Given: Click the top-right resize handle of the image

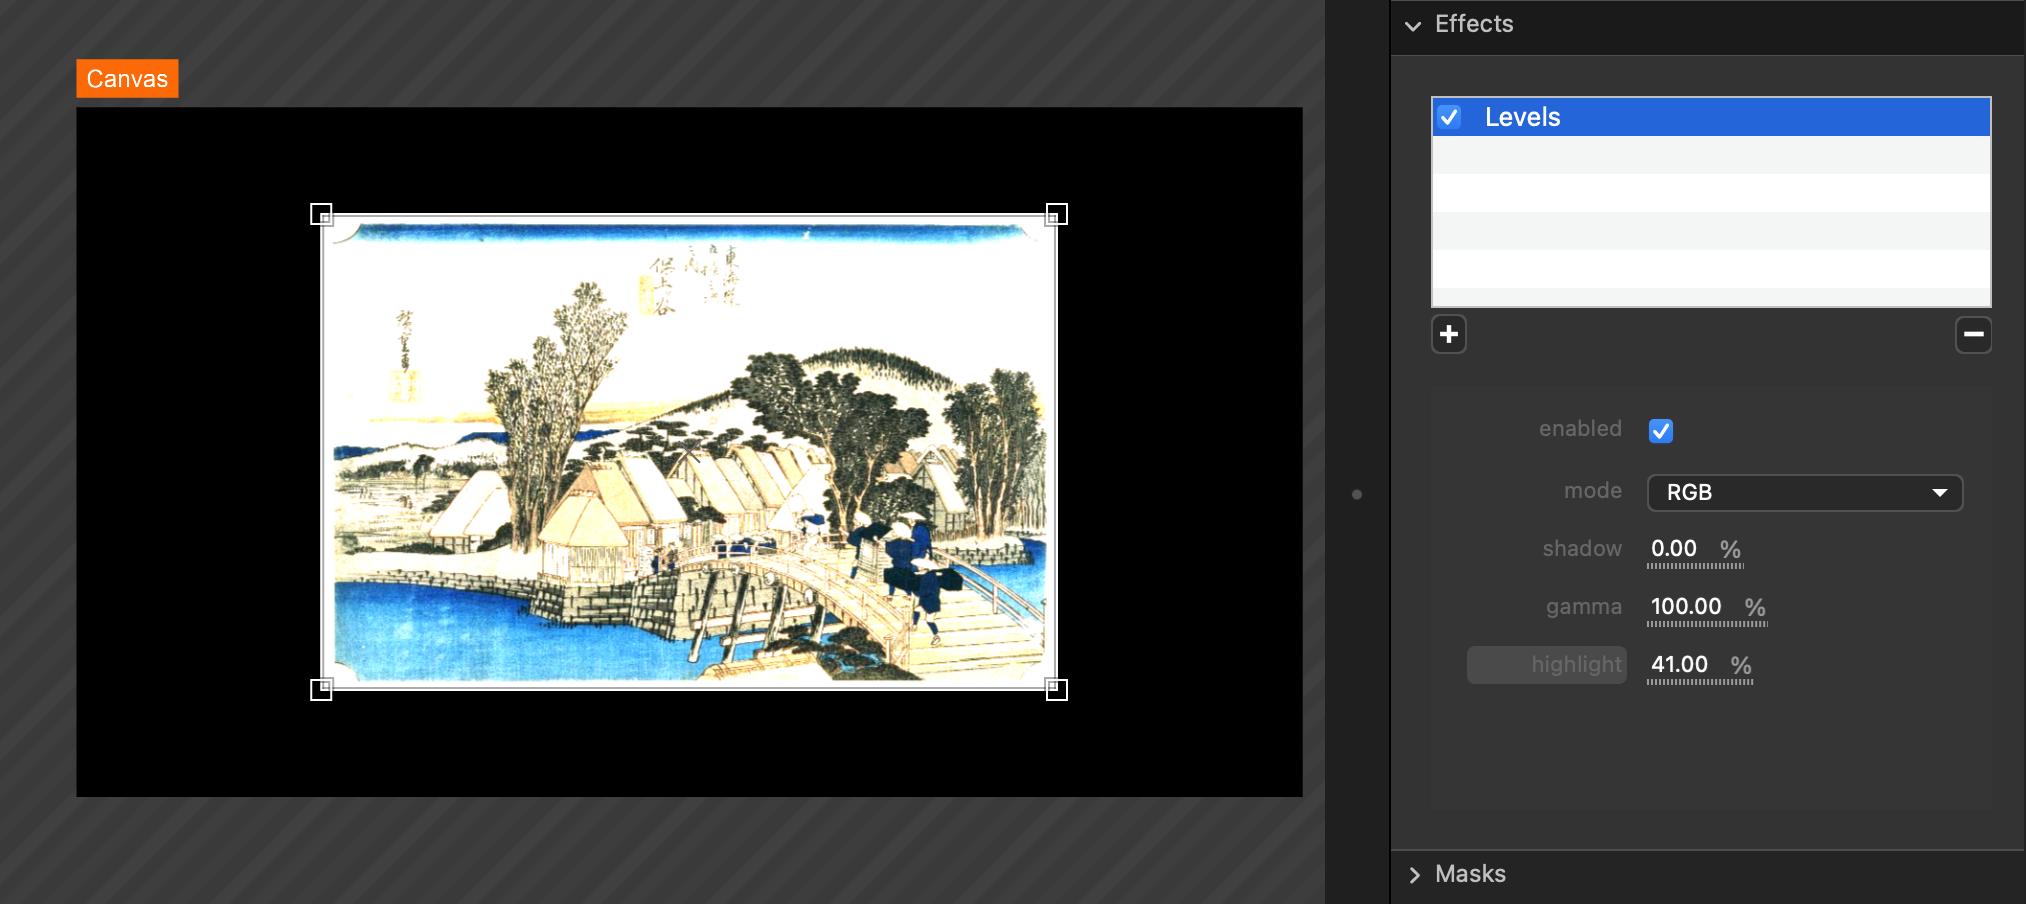Looking at the screenshot, I should coord(1056,214).
